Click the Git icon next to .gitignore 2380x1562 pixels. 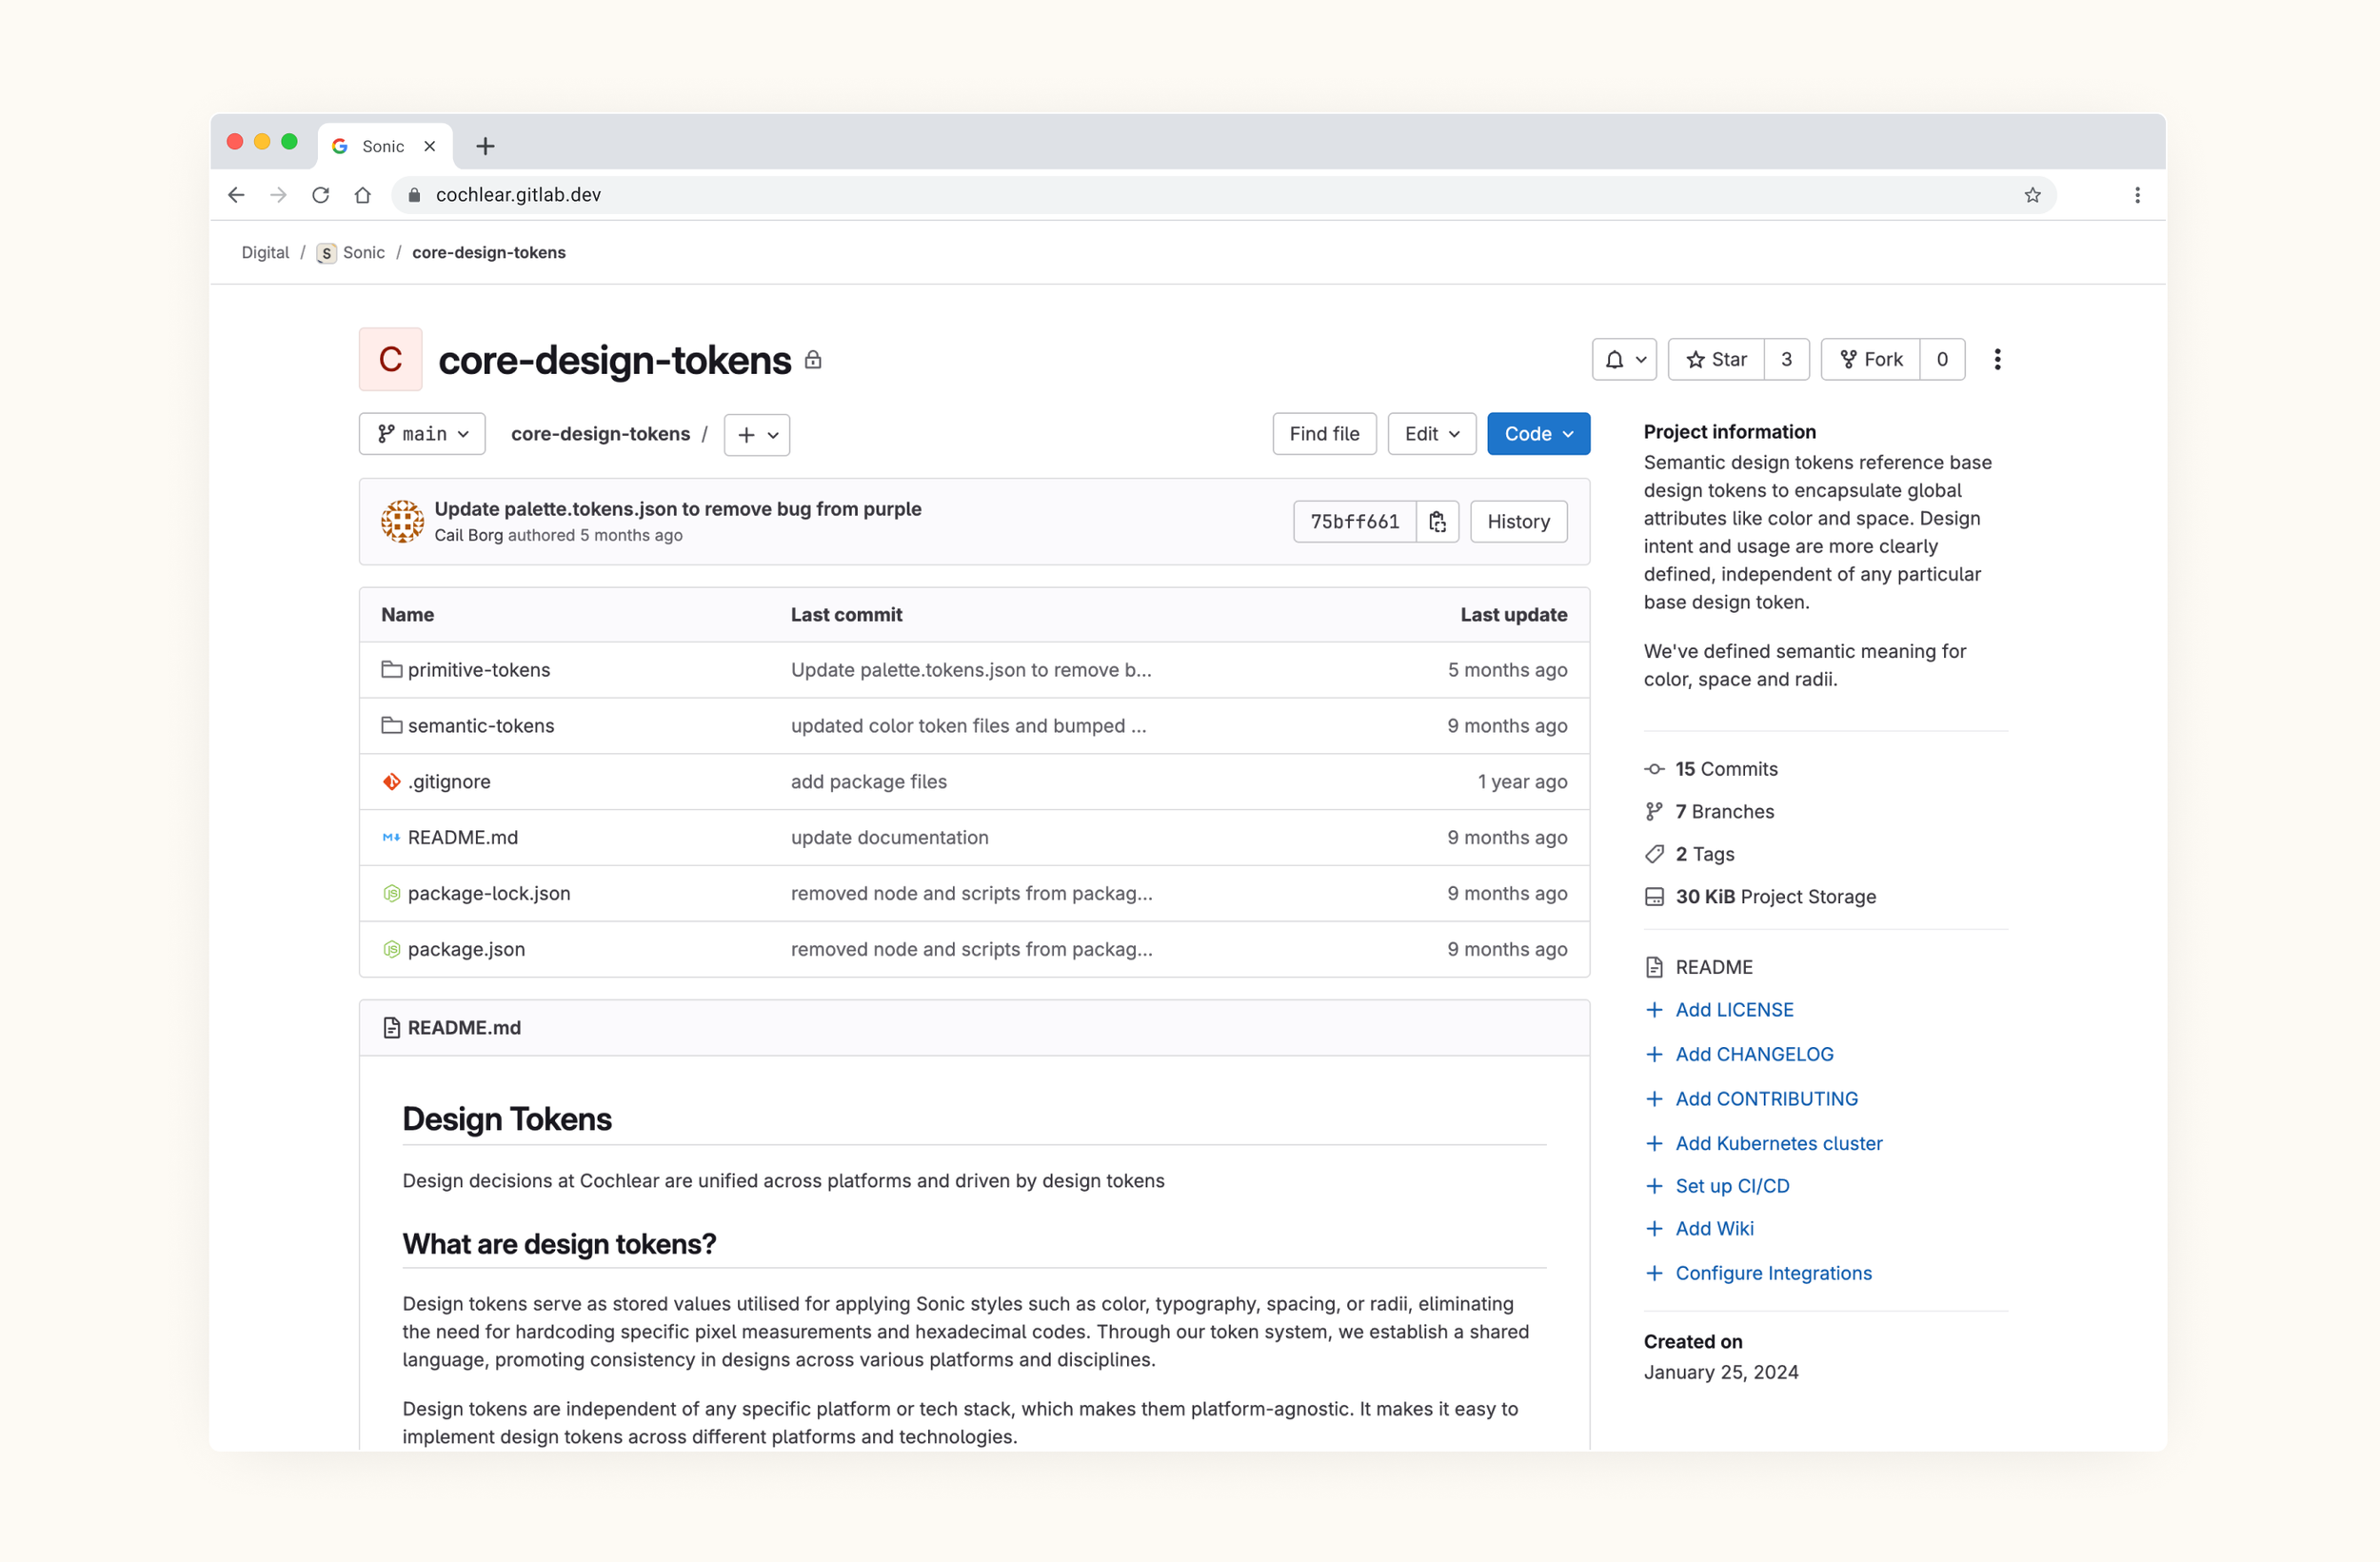click(x=391, y=781)
